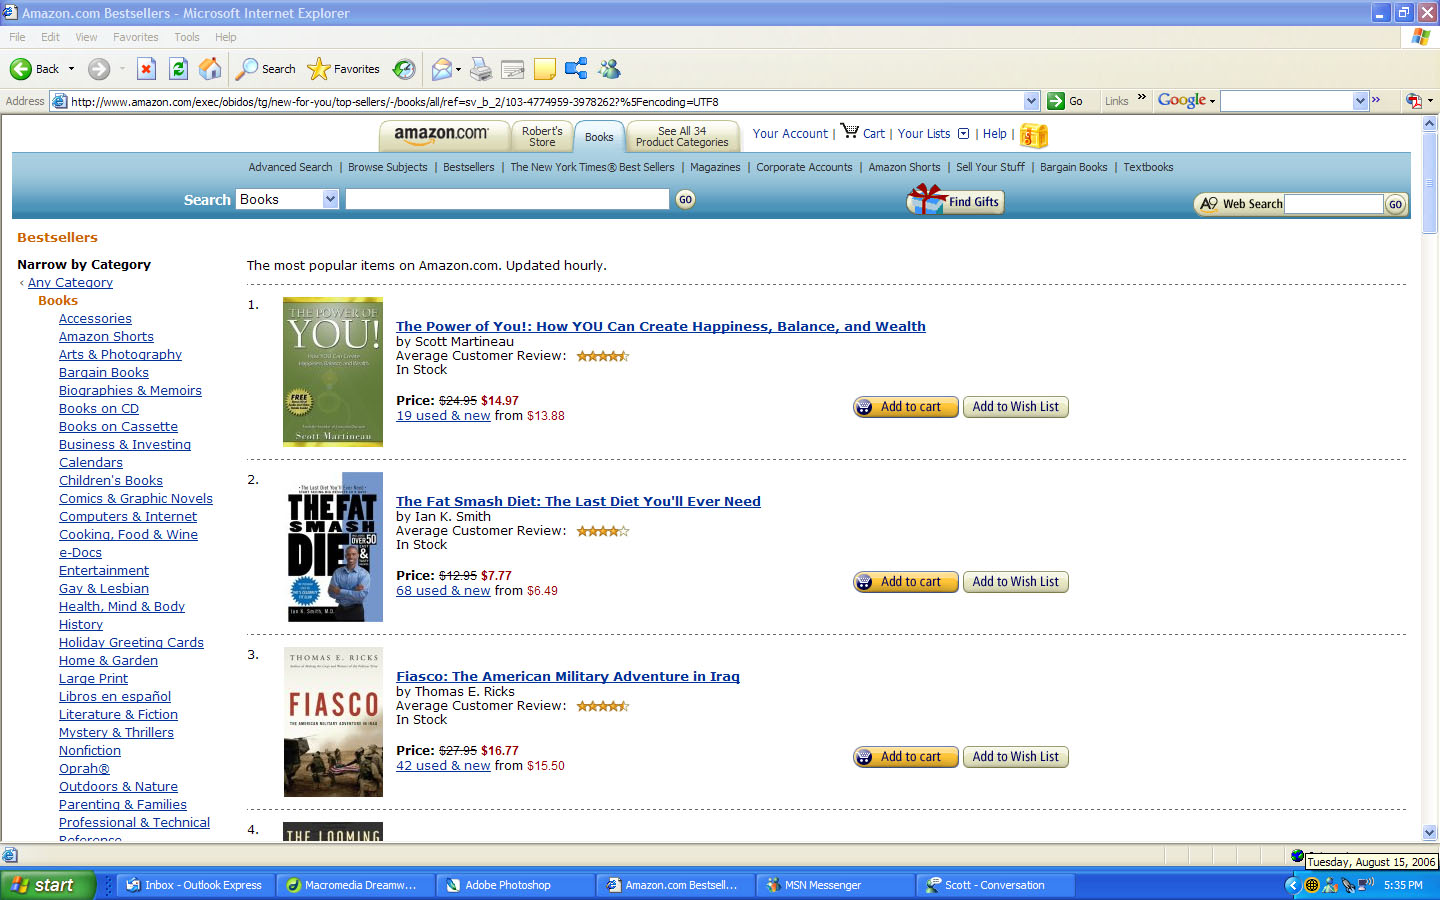Expand the Links toolbar chevron

coord(1142,97)
